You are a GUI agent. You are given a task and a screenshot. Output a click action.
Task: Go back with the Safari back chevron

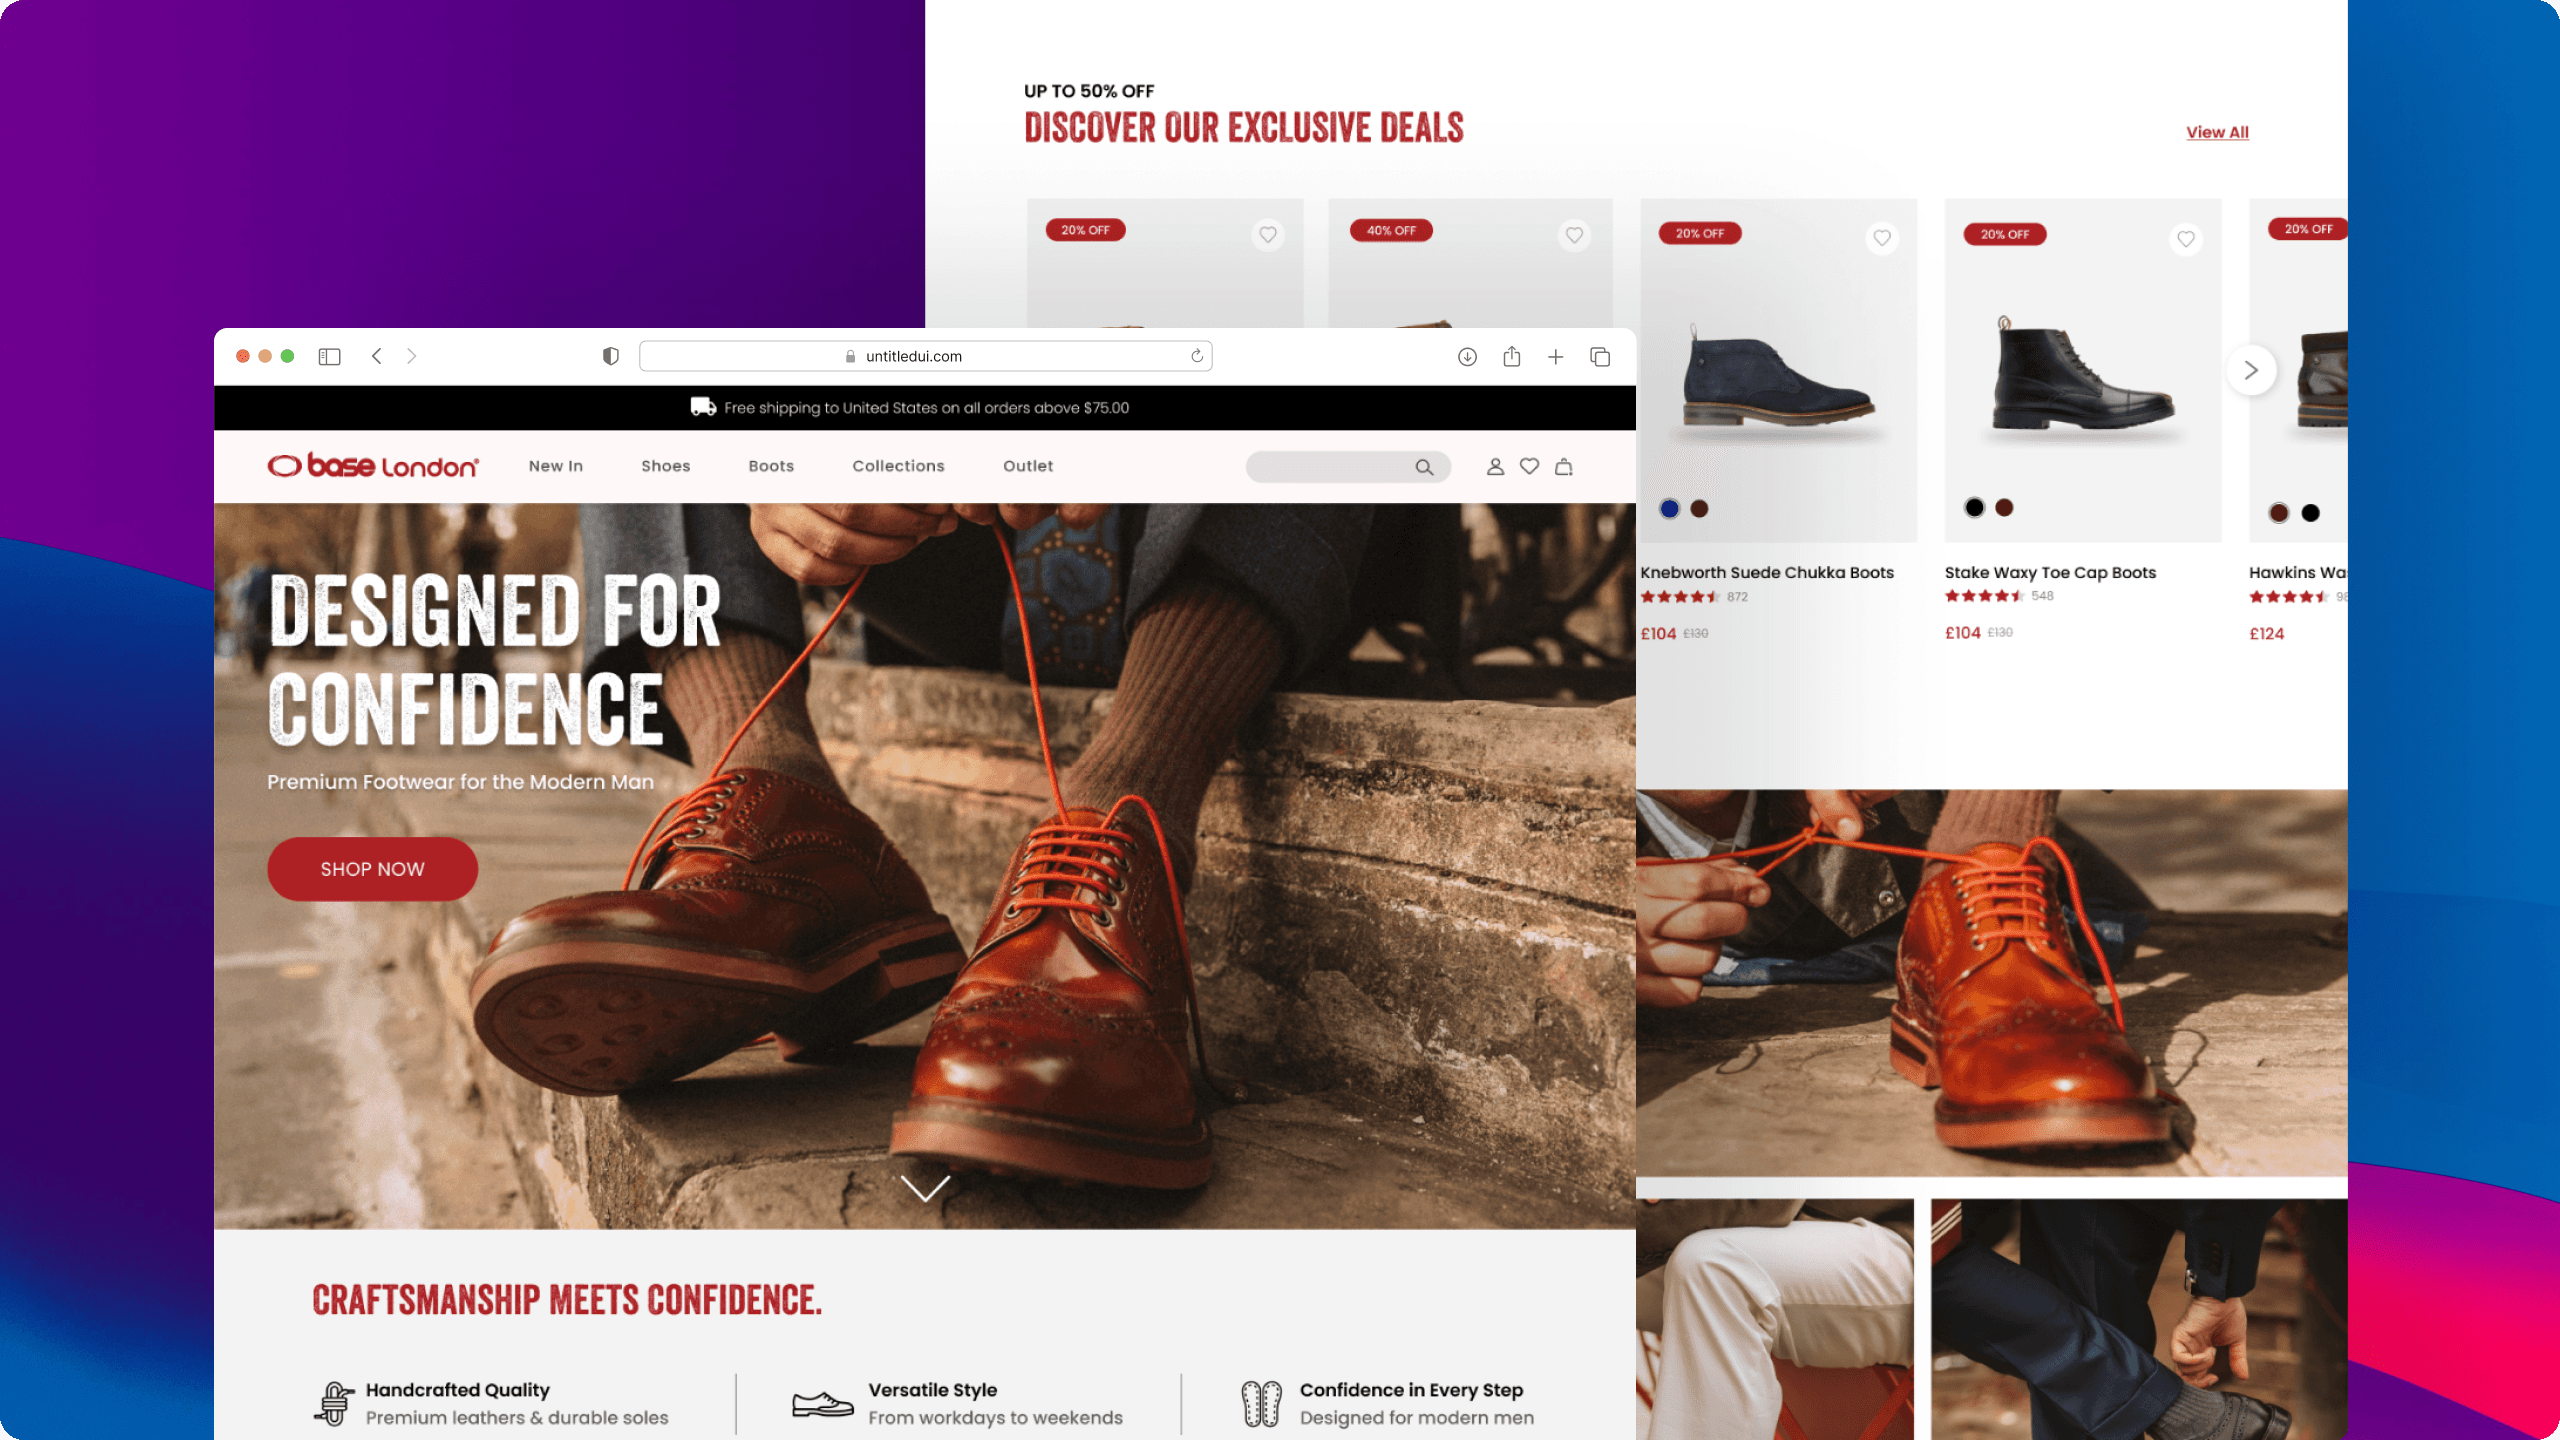pyautogui.click(x=377, y=356)
